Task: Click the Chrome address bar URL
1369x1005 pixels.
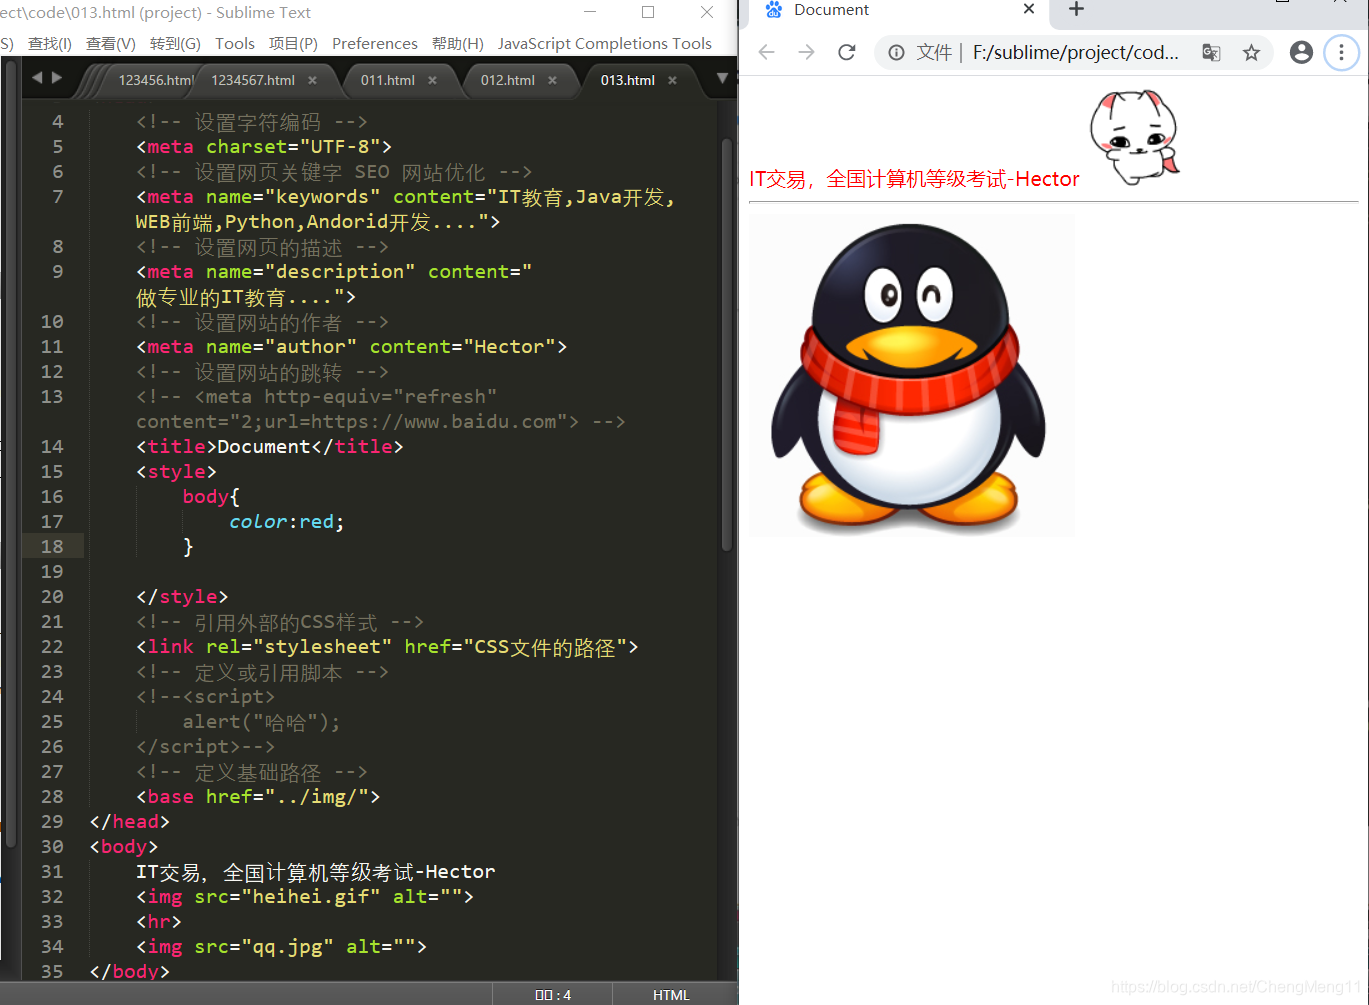Action: (1075, 52)
